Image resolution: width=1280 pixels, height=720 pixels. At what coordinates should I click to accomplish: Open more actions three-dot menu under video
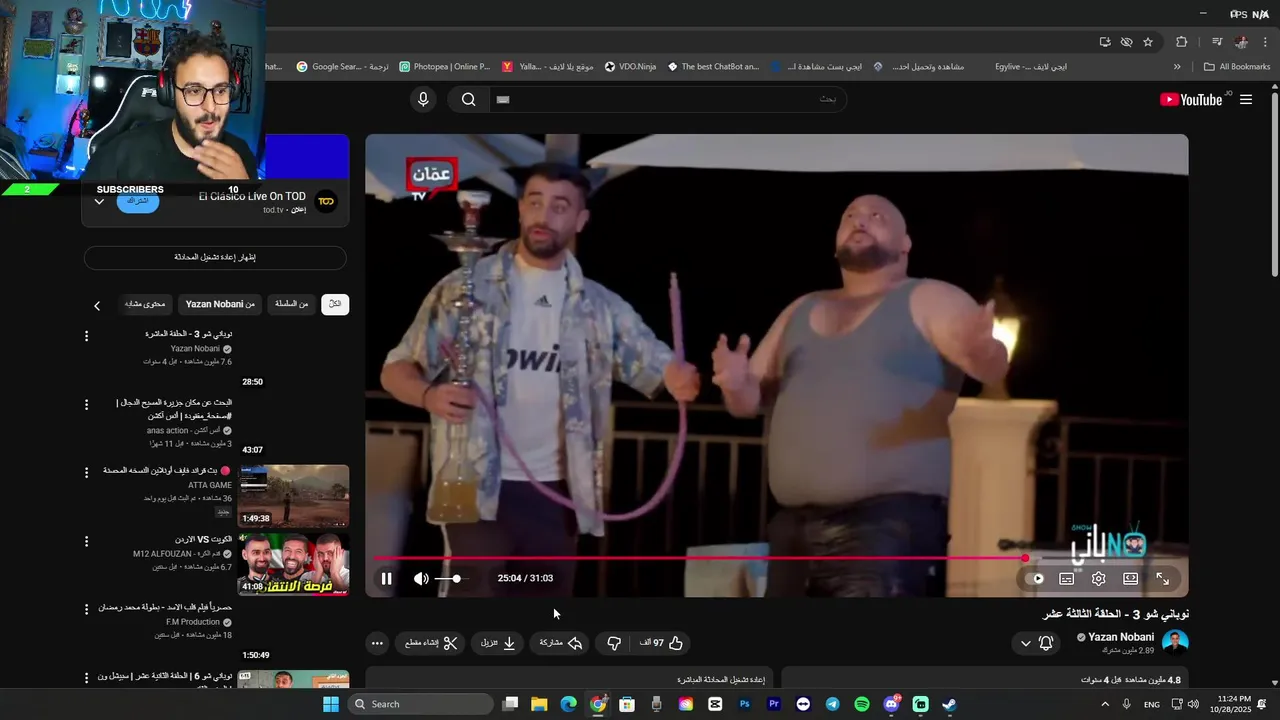point(376,643)
